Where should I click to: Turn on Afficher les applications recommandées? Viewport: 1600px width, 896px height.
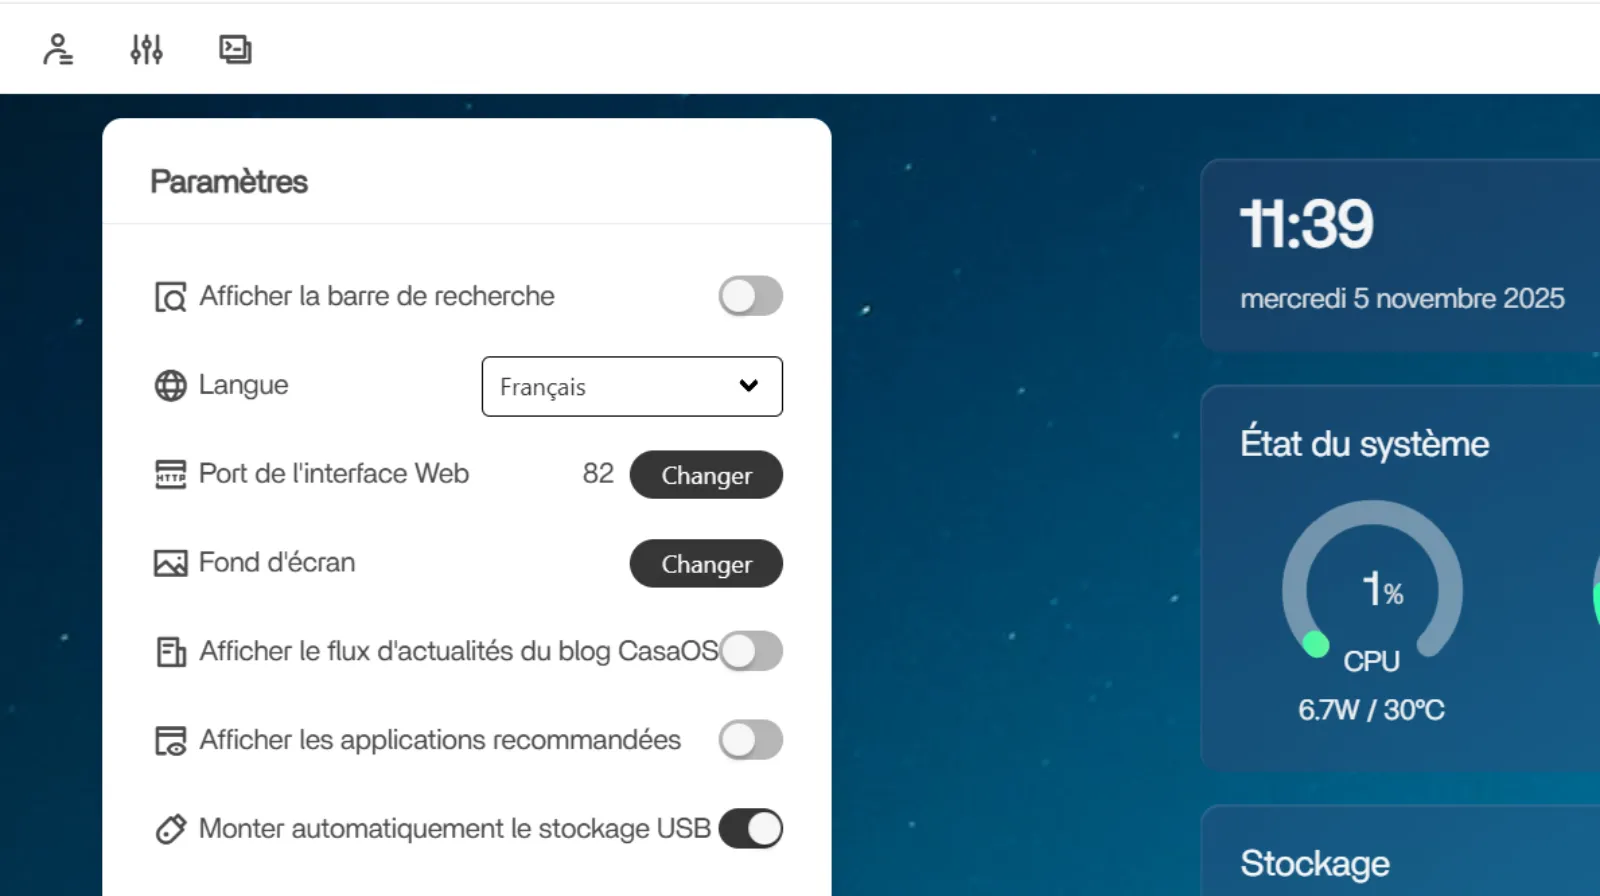[750, 740]
